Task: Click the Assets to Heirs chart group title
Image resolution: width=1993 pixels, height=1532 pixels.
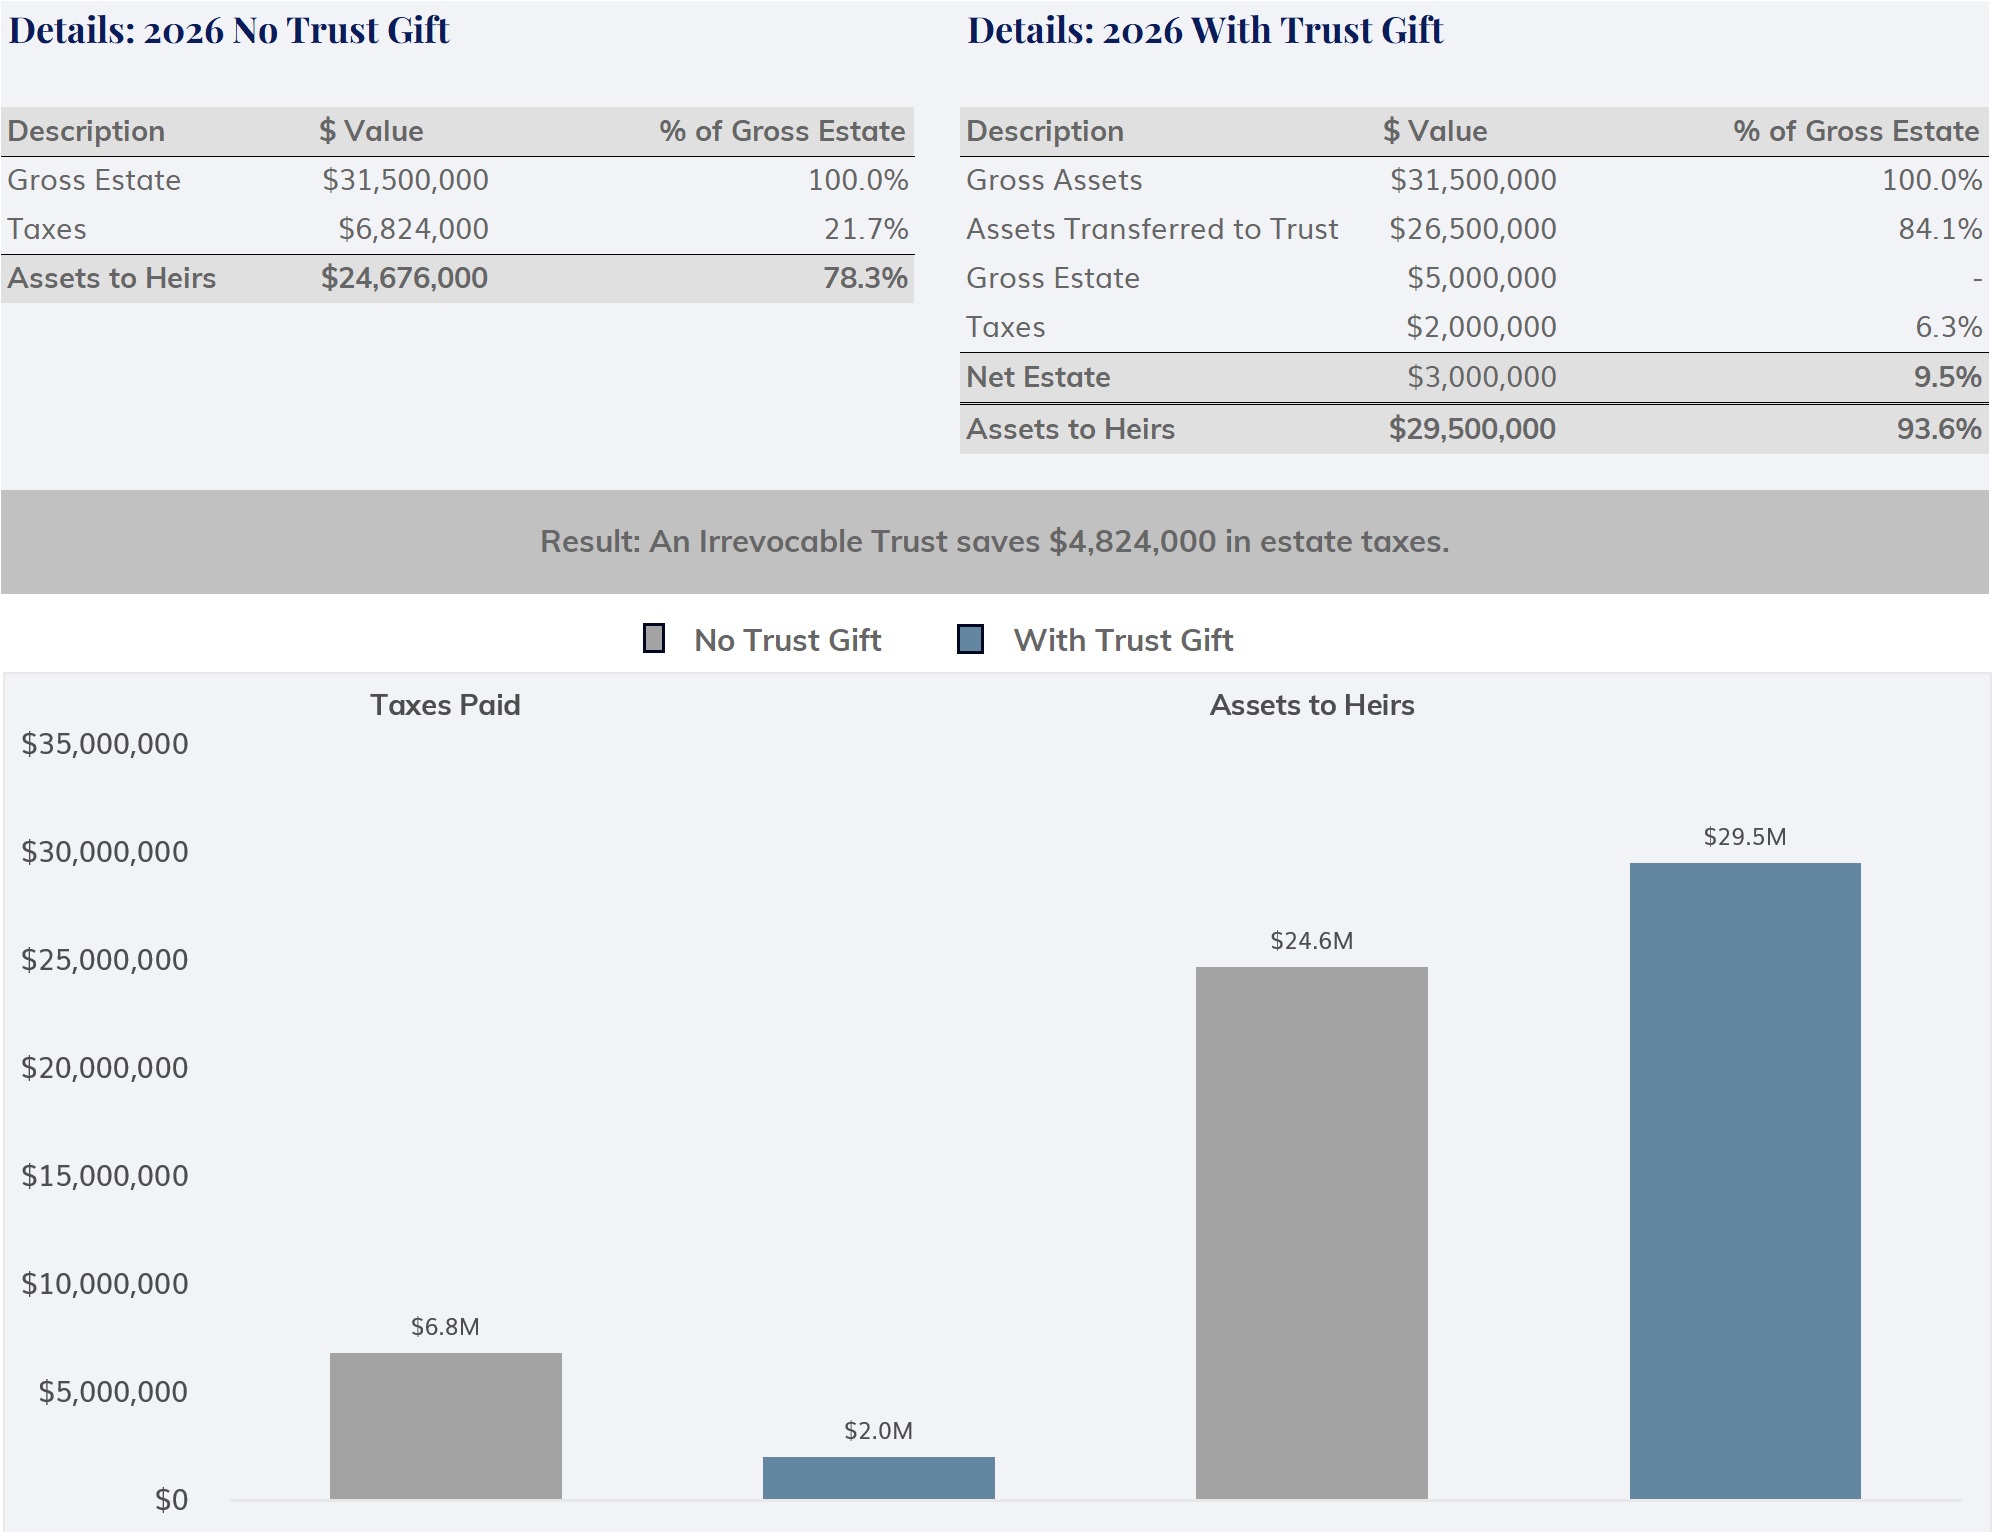Action: click(1312, 705)
